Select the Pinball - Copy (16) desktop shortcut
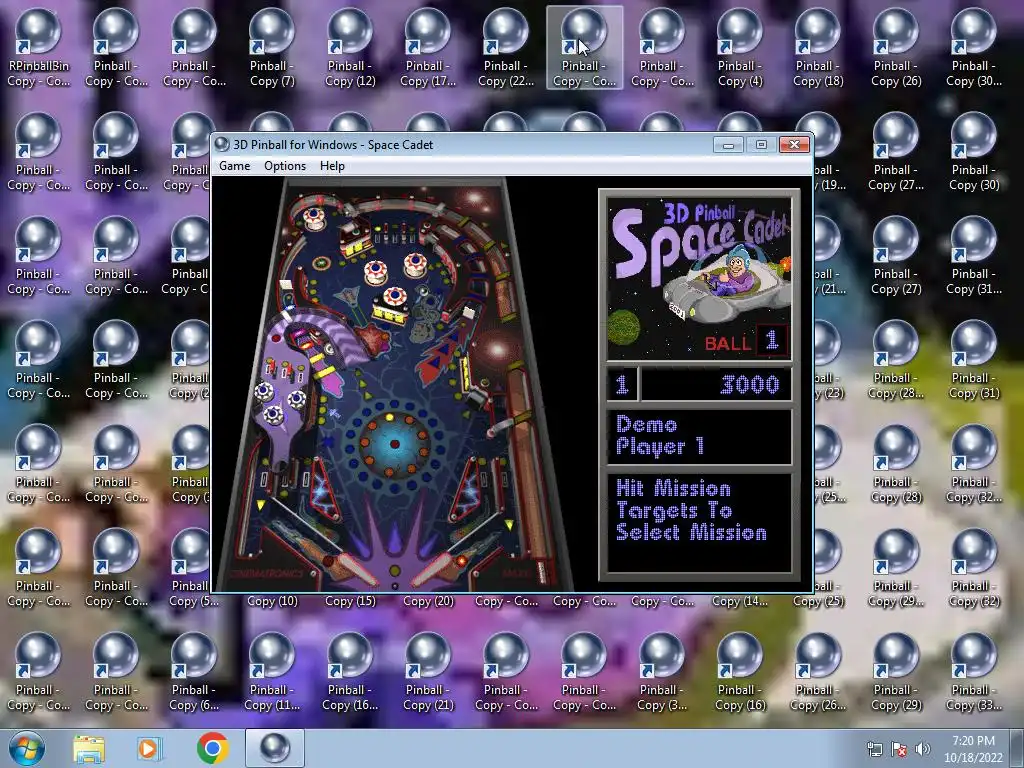 click(740, 673)
